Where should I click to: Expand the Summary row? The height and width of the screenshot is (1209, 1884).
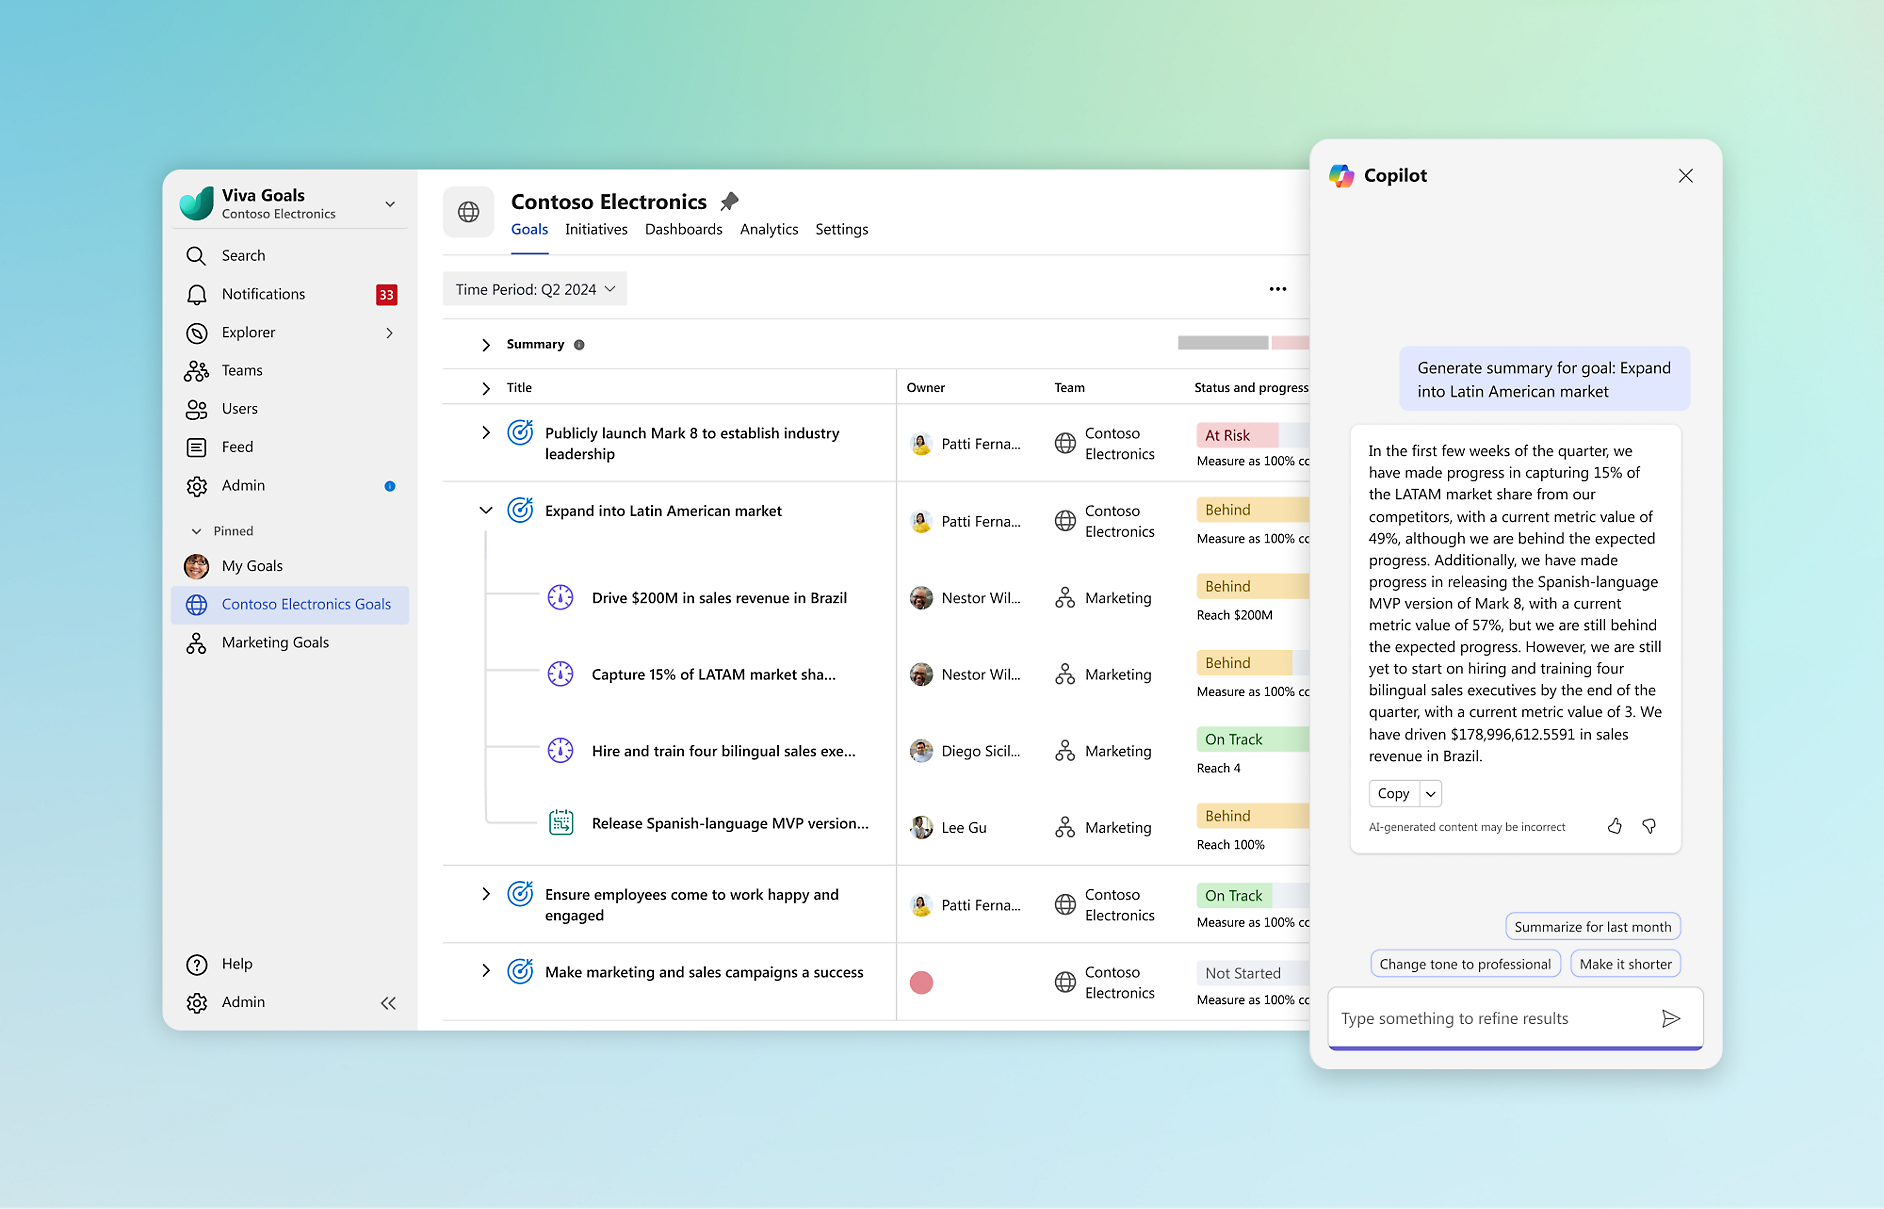point(486,345)
